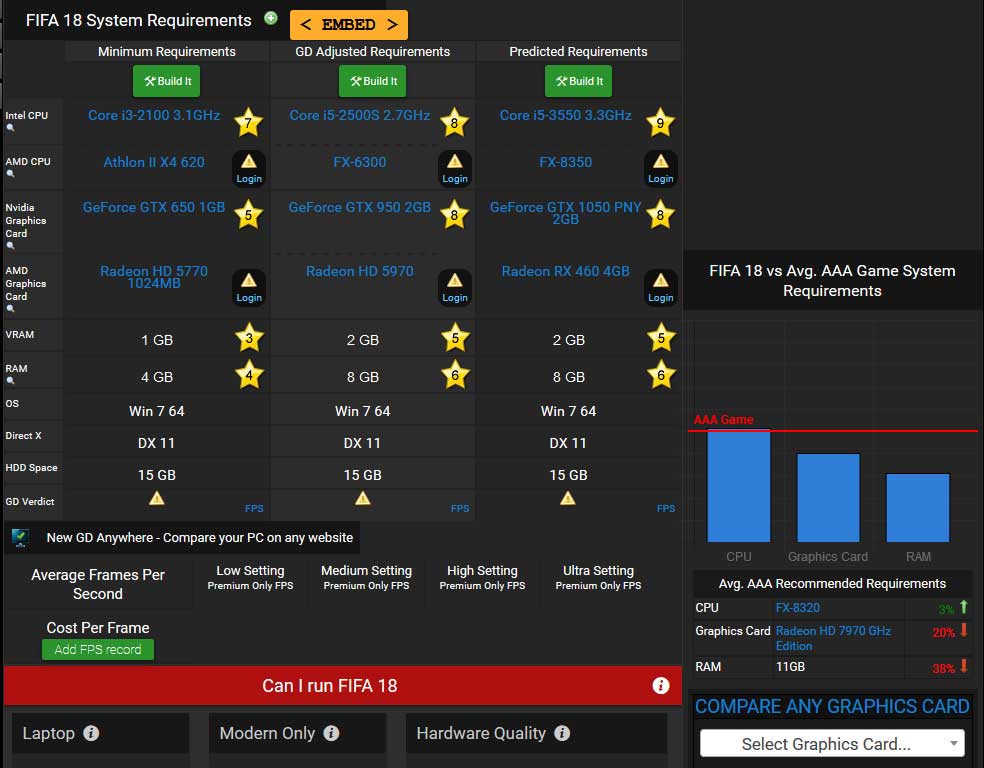This screenshot has width=984, height=768.
Task: Click GD Verdict warning icon in GD Adjusted column
Action: pyautogui.click(x=363, y=498)
